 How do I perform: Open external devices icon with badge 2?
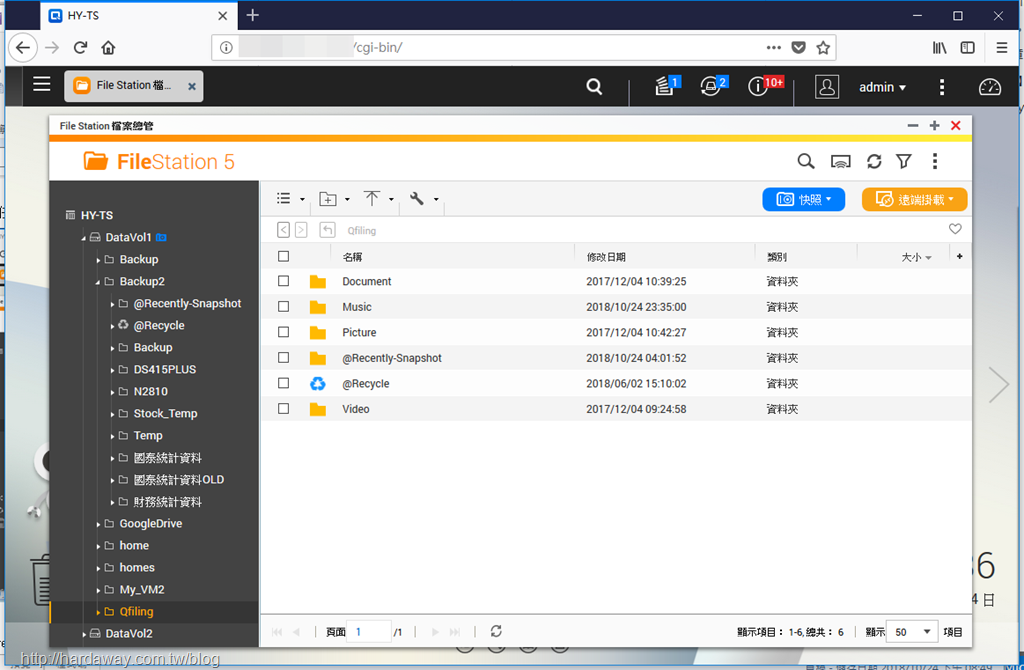coord(711,86)
